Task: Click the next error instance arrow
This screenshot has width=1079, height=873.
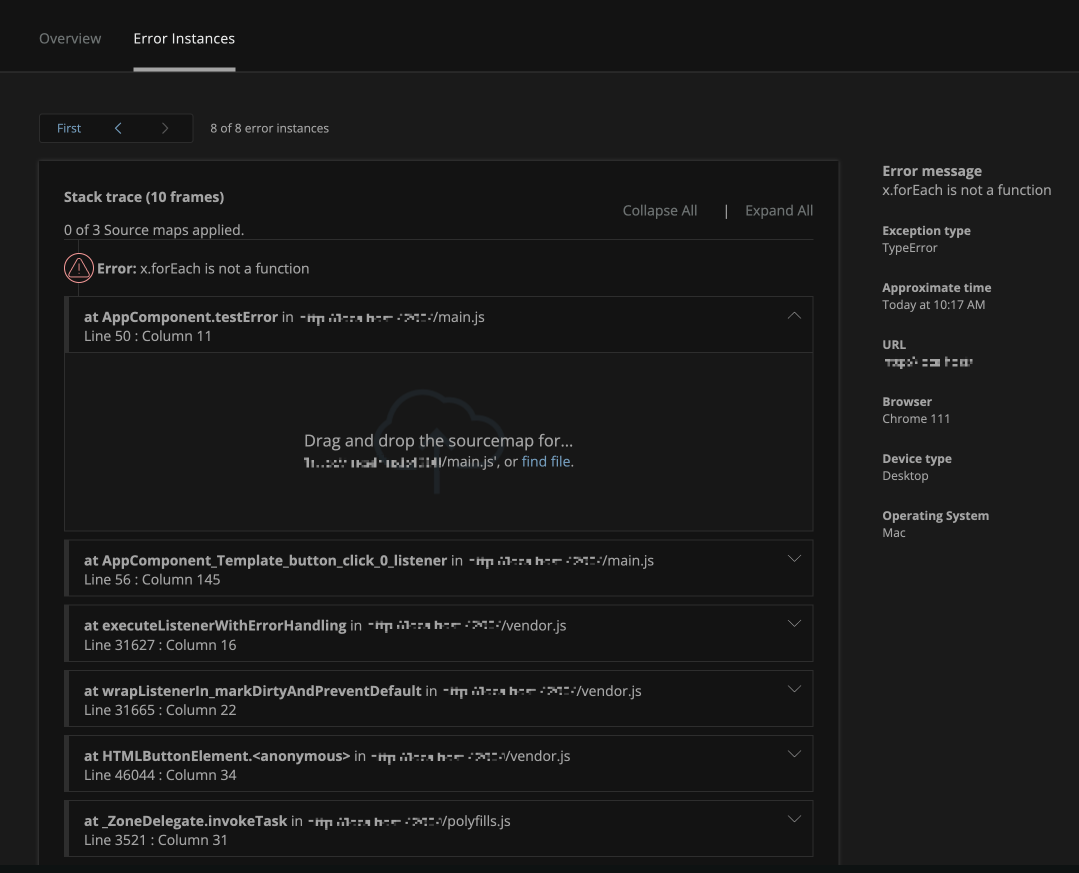Action: point(165,128)
